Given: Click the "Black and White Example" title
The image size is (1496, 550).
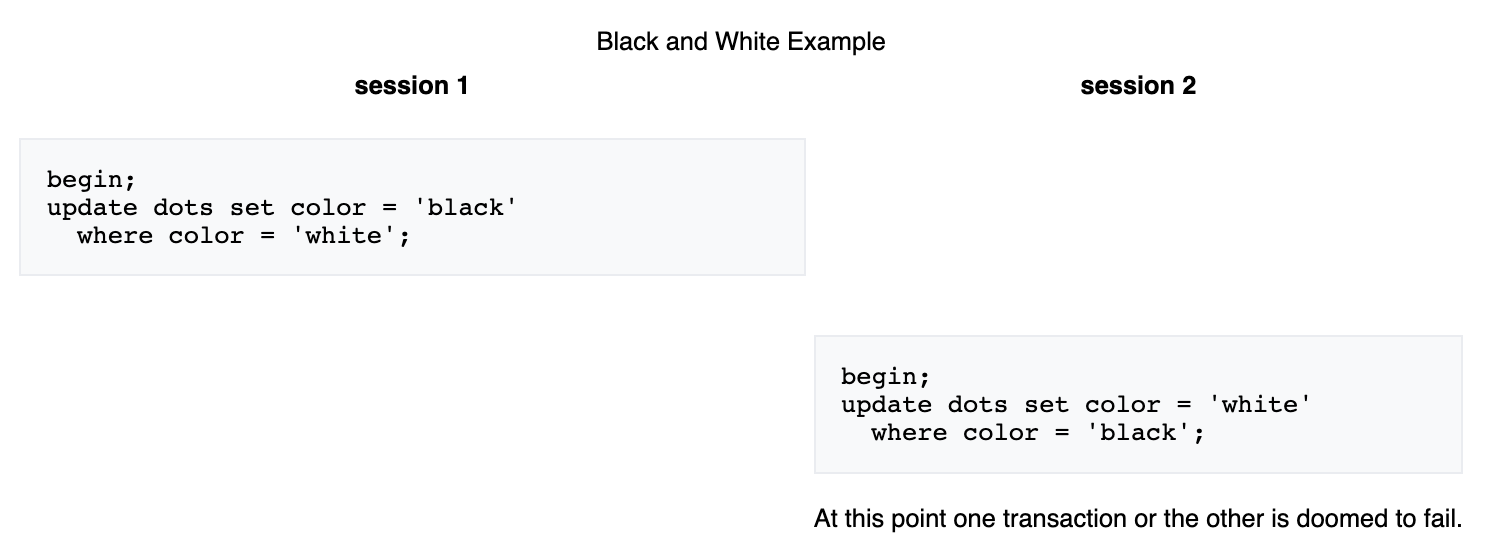Looking at the screenshot, I should pyautogui.click(x=740, y=42).
